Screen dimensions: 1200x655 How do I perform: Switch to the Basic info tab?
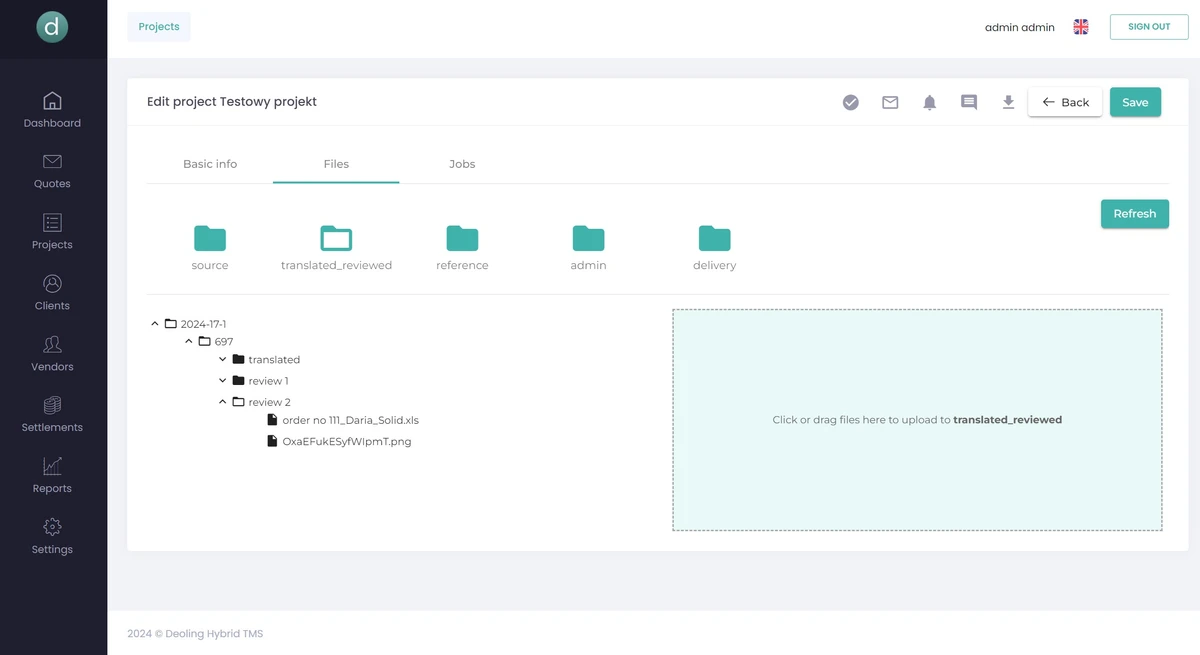tap(210, 164)
